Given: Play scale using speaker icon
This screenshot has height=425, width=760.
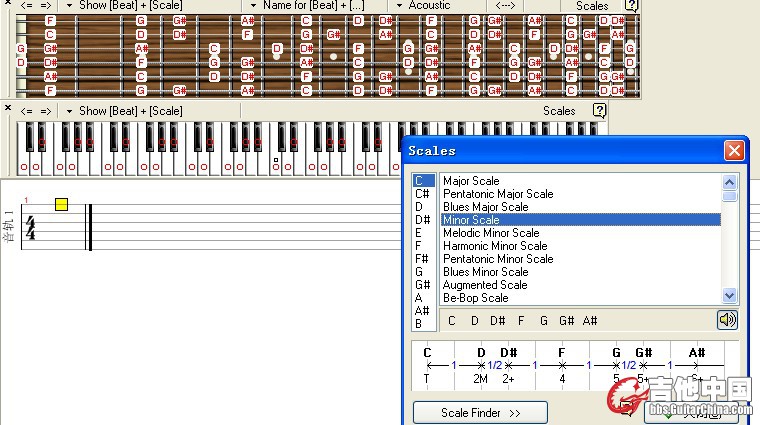Looking at the screenshot, I should [727, 320].
